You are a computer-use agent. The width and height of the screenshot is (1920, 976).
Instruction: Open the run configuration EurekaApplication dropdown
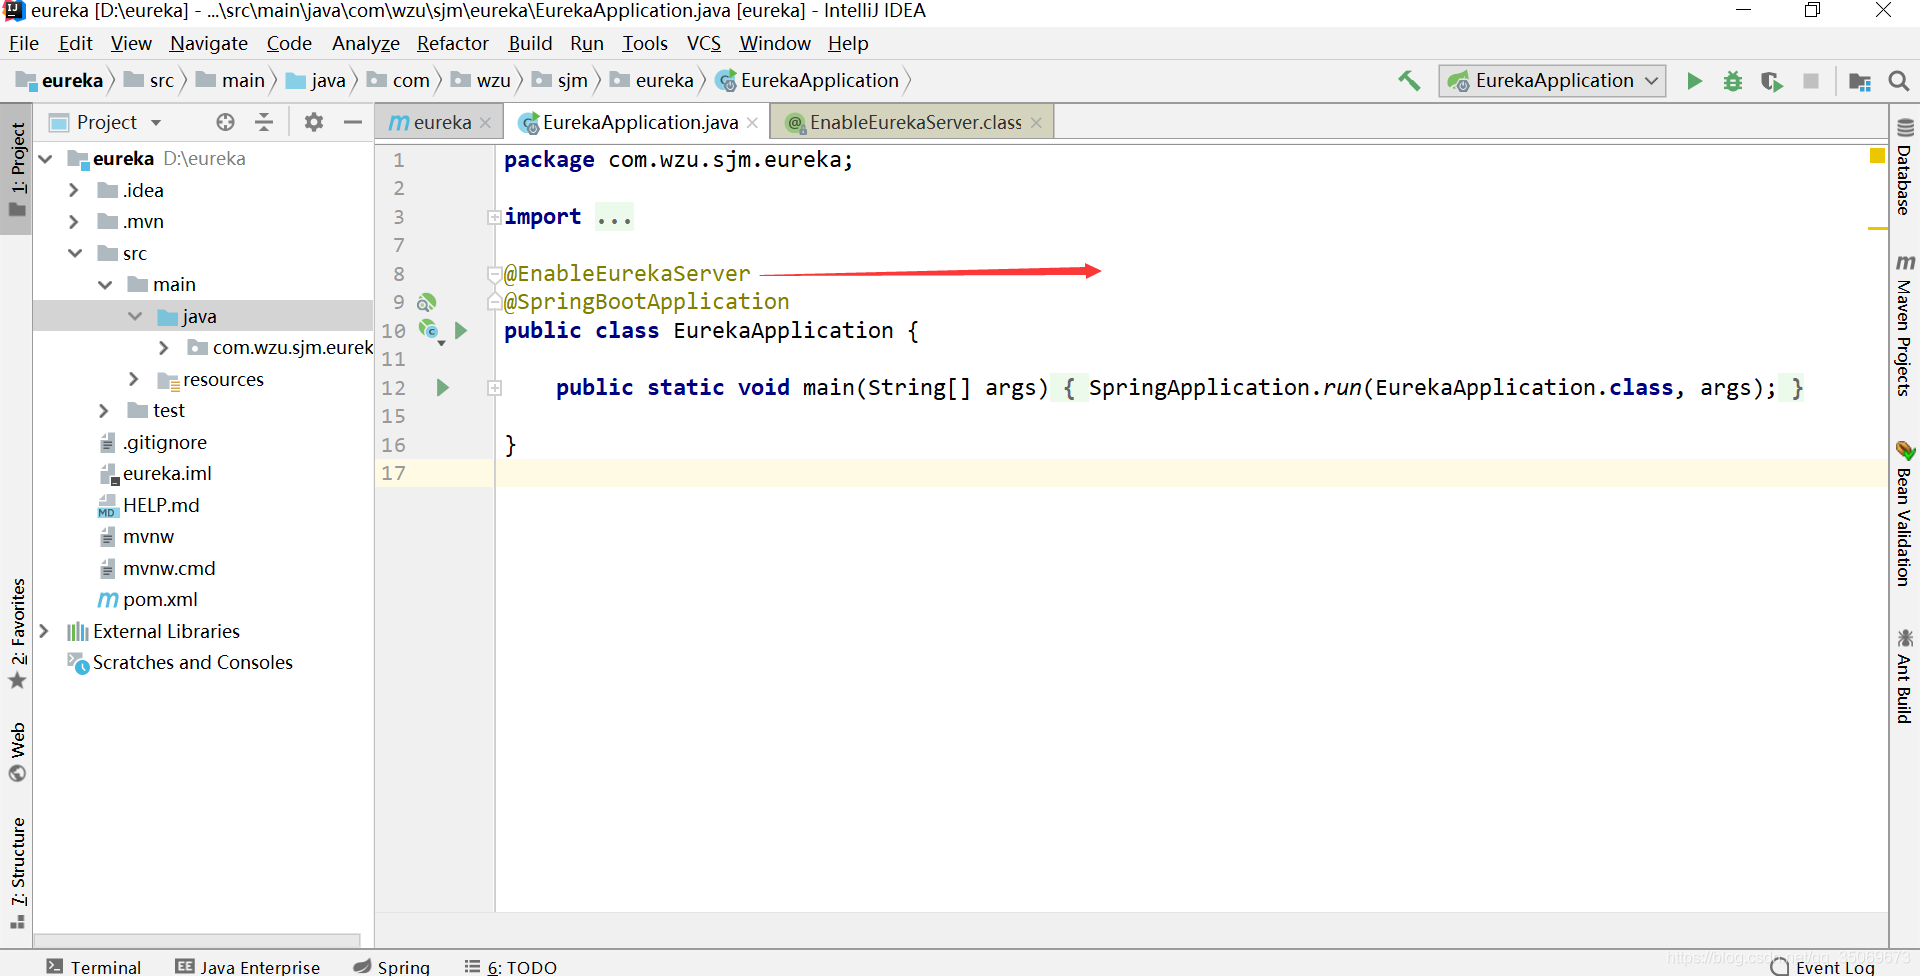(1552, 81)
